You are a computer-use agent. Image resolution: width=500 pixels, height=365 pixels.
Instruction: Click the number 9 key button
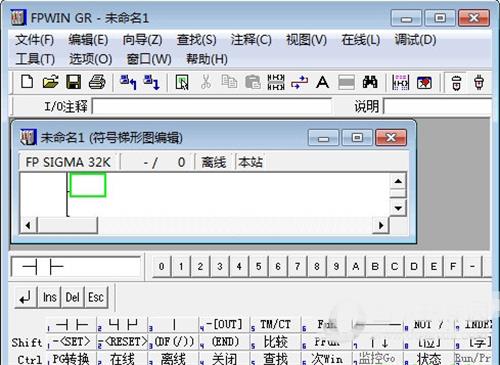(336, 266)
